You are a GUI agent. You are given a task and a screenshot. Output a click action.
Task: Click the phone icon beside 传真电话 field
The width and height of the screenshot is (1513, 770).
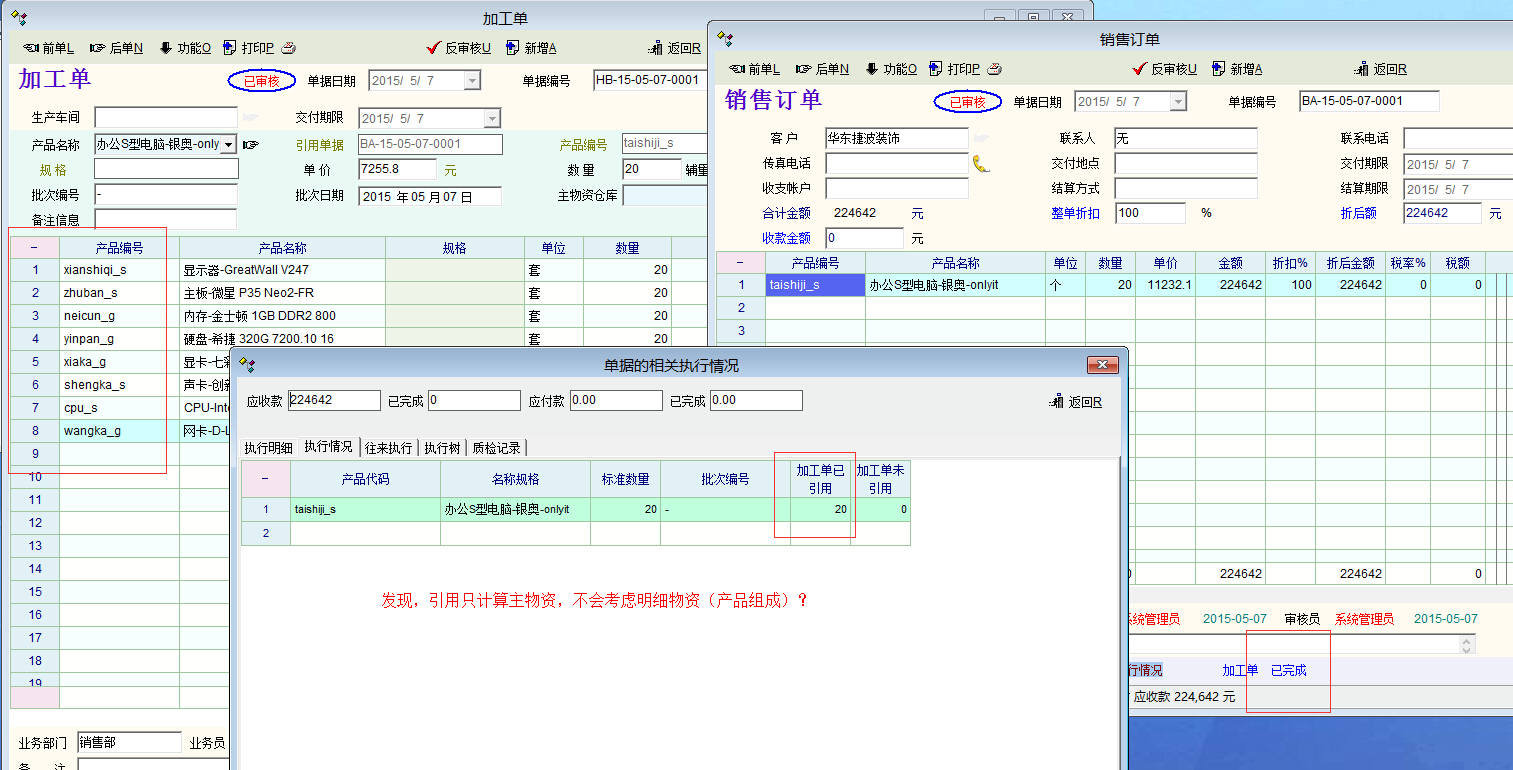(981, 163)
